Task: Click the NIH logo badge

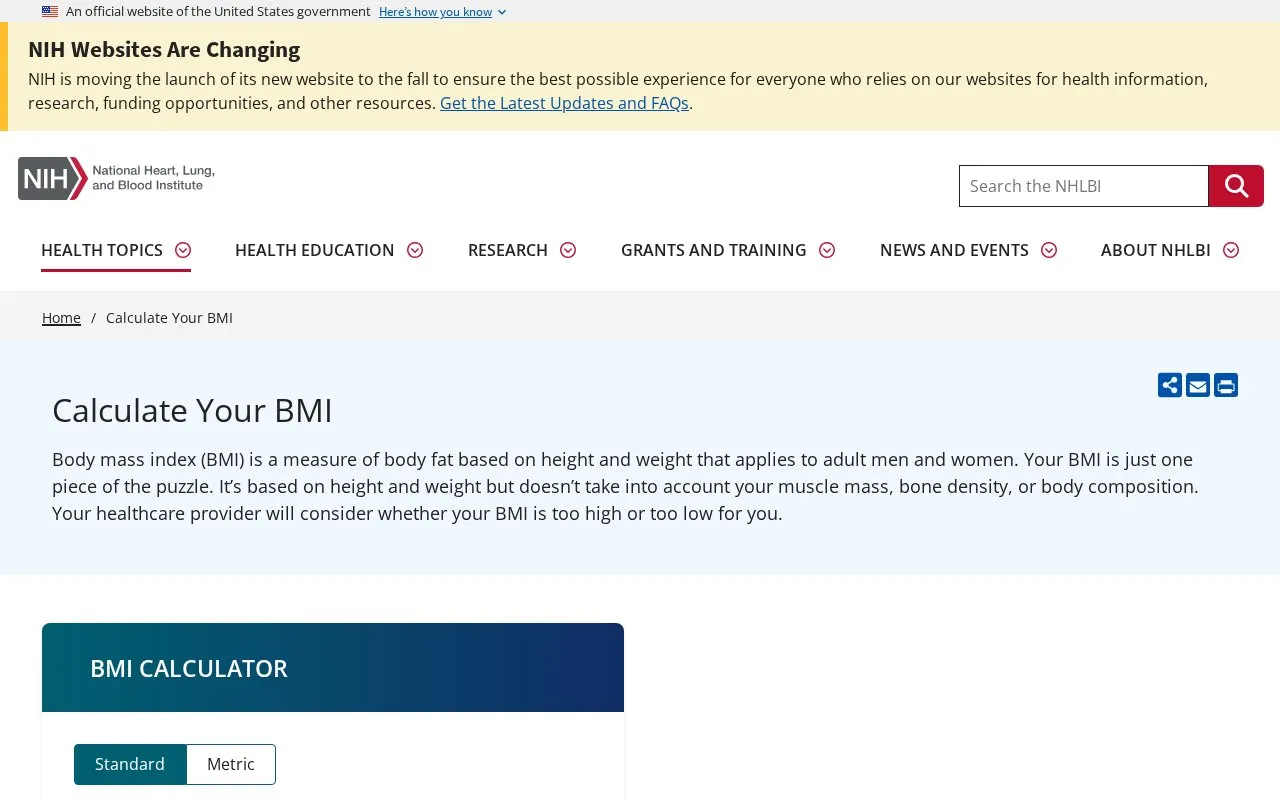Action: click(53, 179)
